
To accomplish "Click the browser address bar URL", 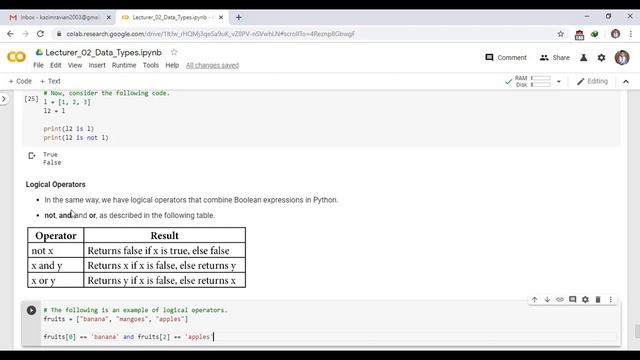I will [x=211, y=34].
